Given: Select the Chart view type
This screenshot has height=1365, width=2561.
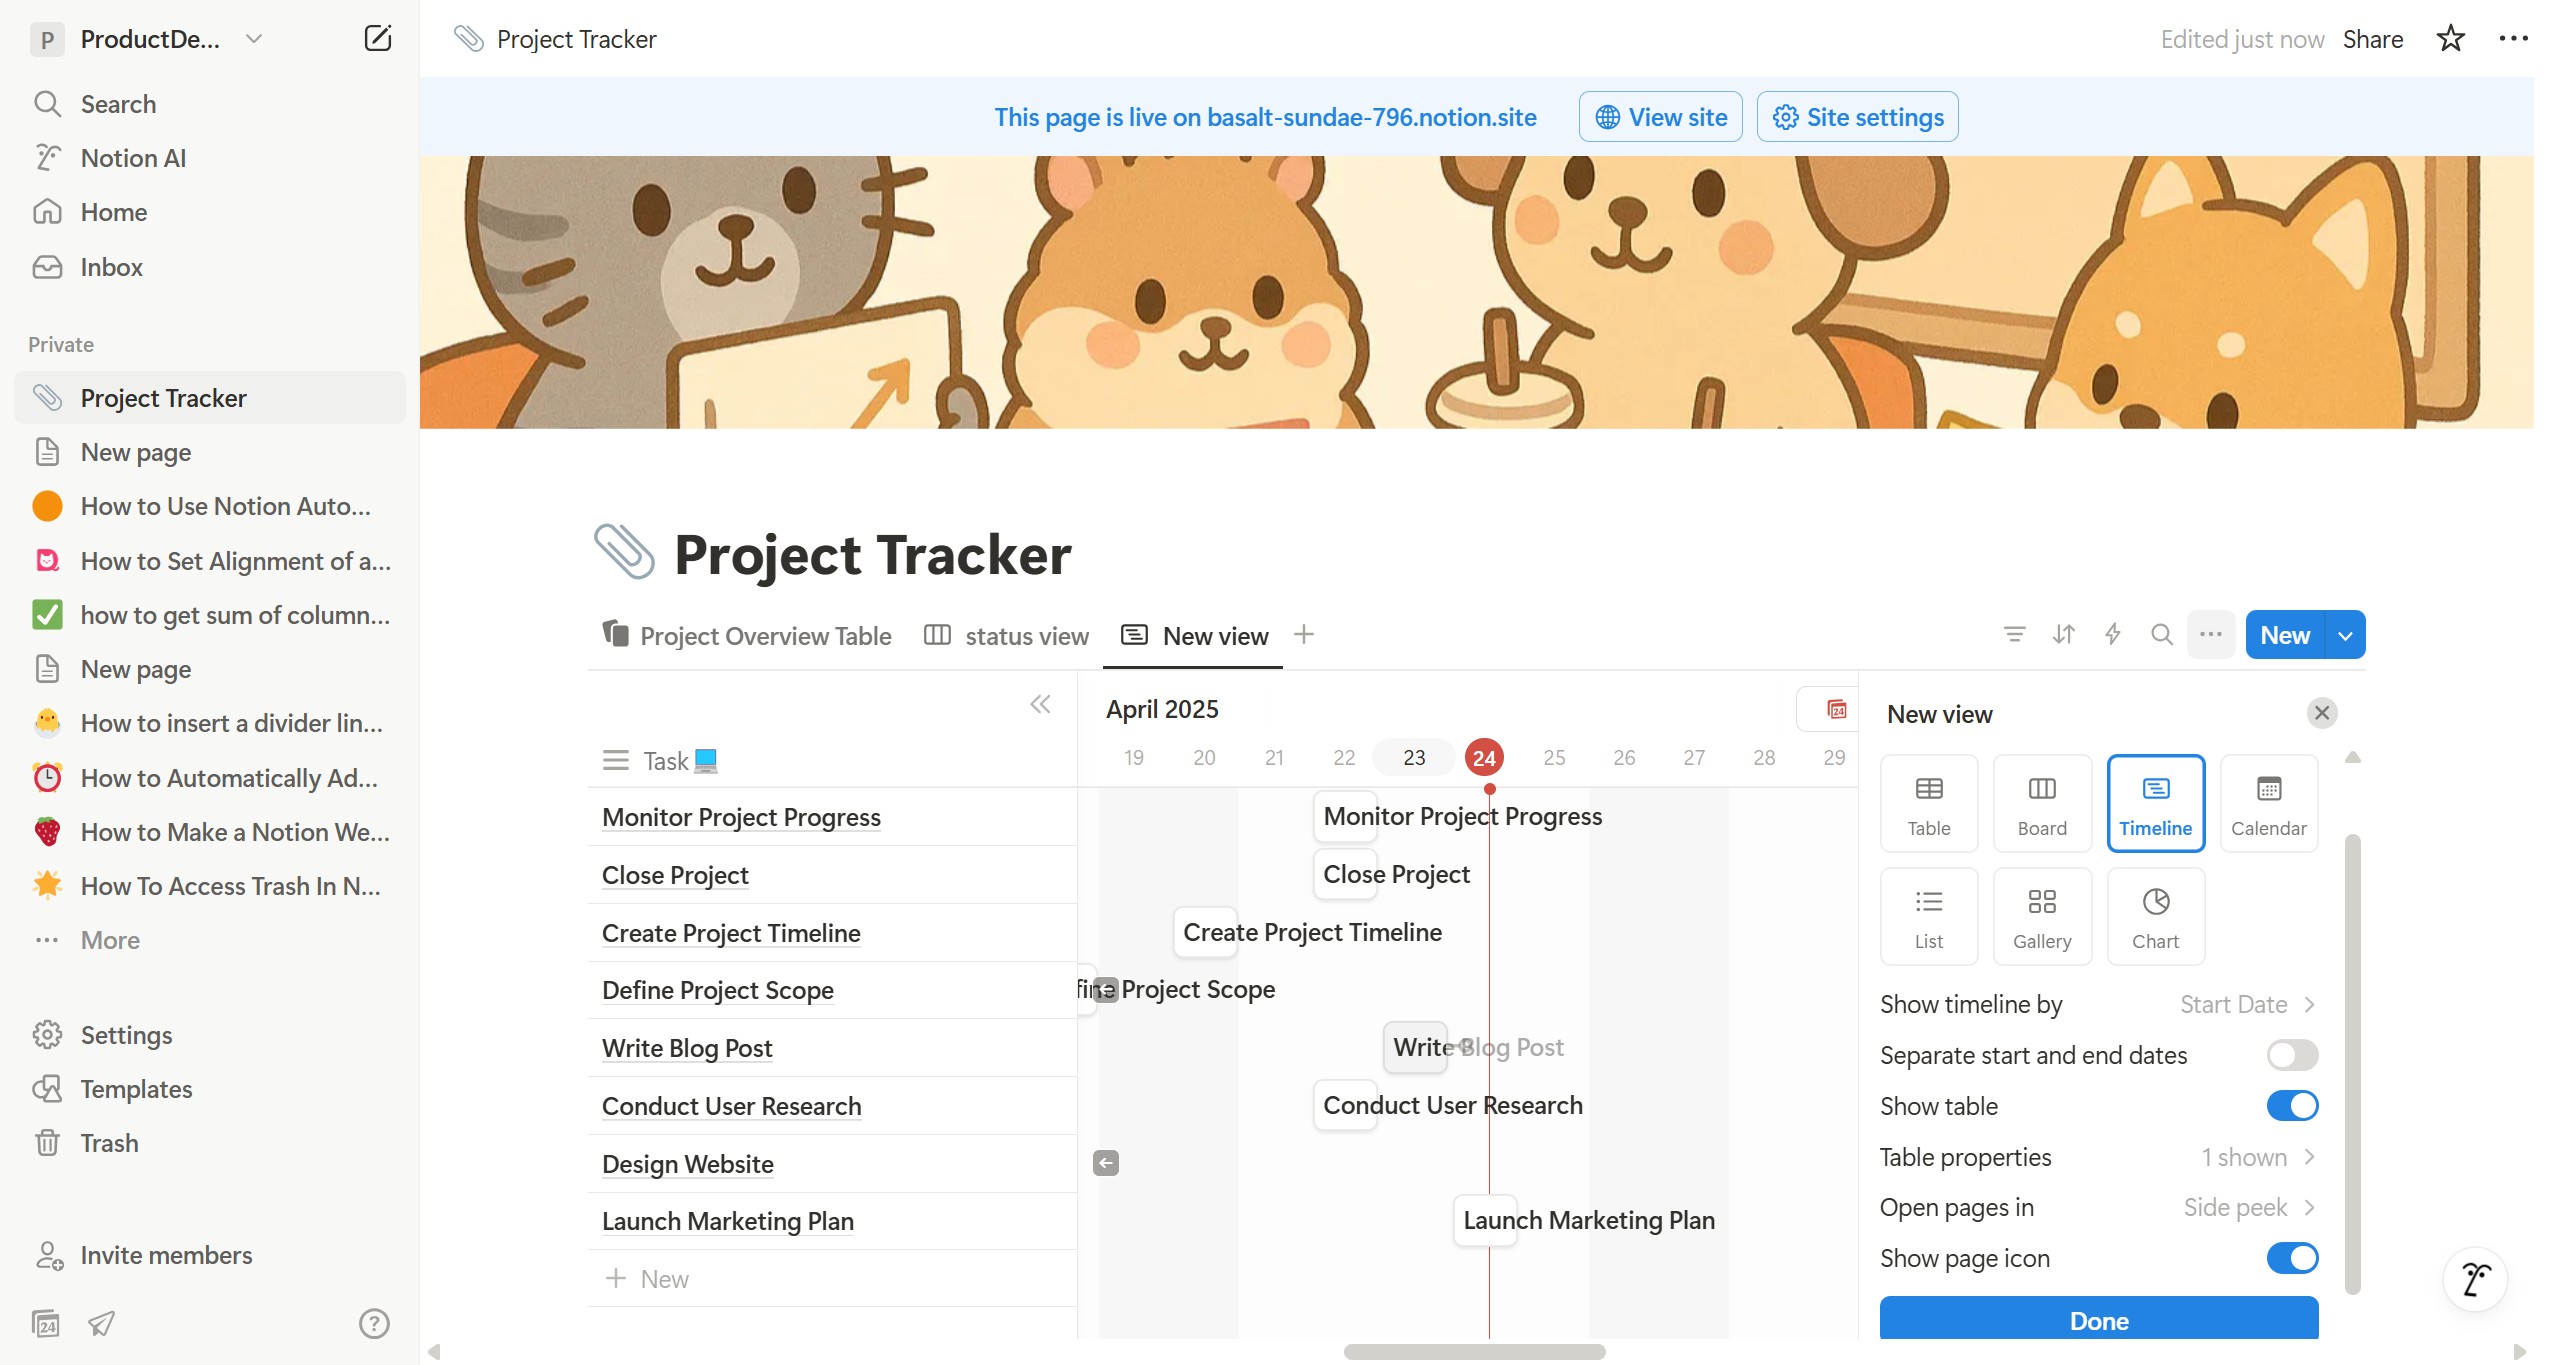Looking at the screenshot, I should pyautogui.click(x=2155, y=917).
